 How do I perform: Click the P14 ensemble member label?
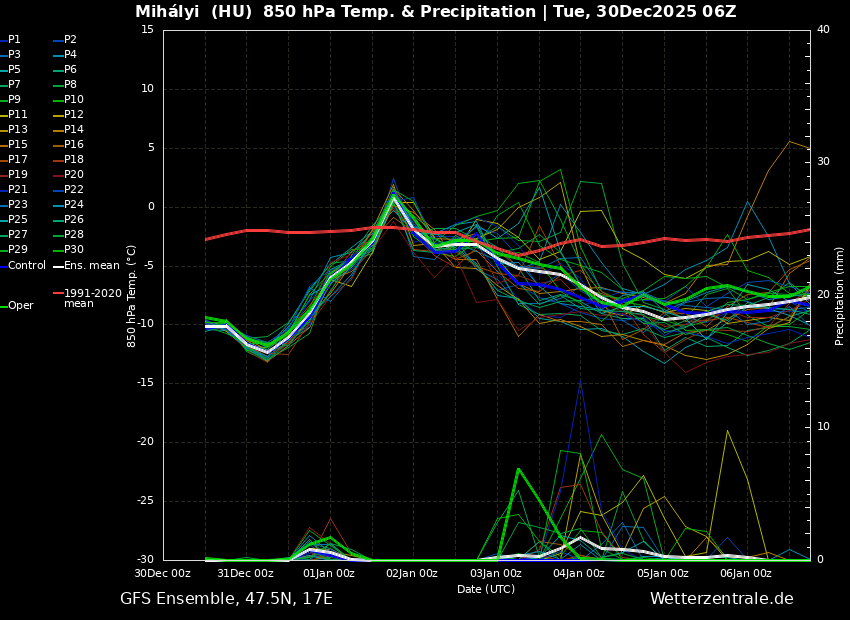[73, 130]
